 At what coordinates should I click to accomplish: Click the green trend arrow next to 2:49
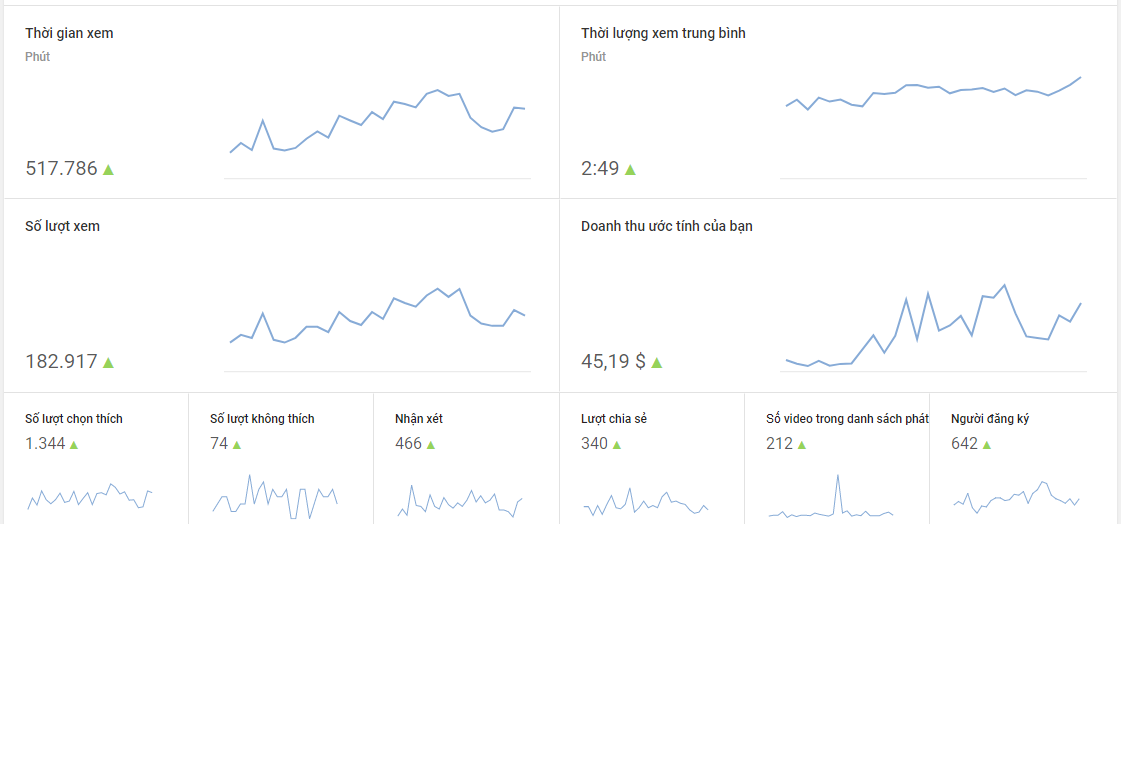pyautogui.click(x=630, y=170)
